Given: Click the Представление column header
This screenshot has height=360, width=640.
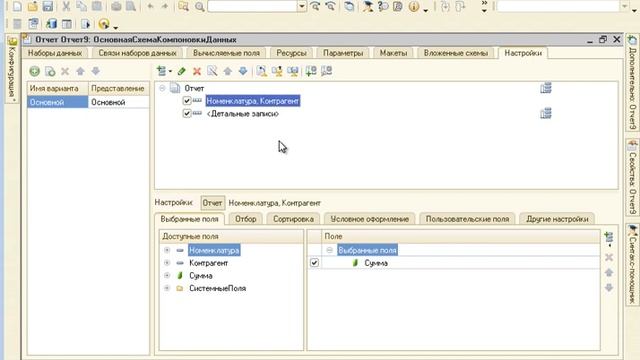Looking at the screenshot, I should (119, 89).
